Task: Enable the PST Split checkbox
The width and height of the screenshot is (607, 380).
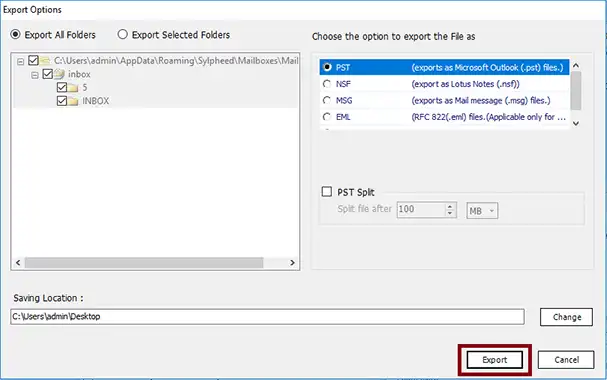Action: coord(327,192)
